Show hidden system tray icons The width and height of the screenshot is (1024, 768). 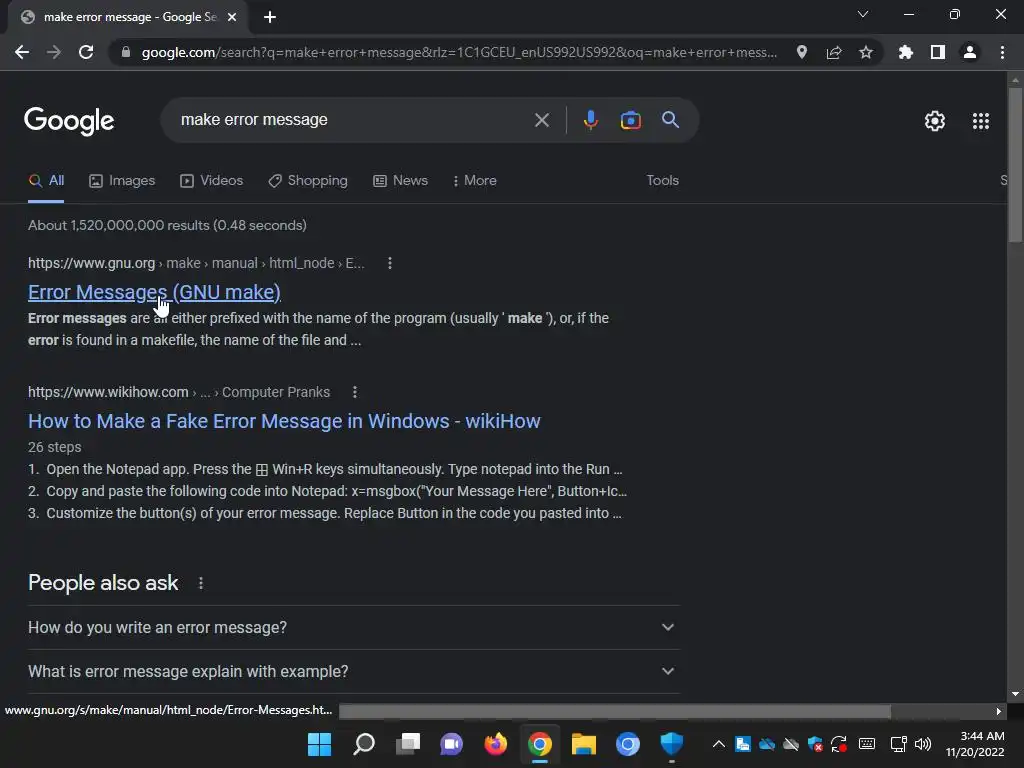pos(718,744)
